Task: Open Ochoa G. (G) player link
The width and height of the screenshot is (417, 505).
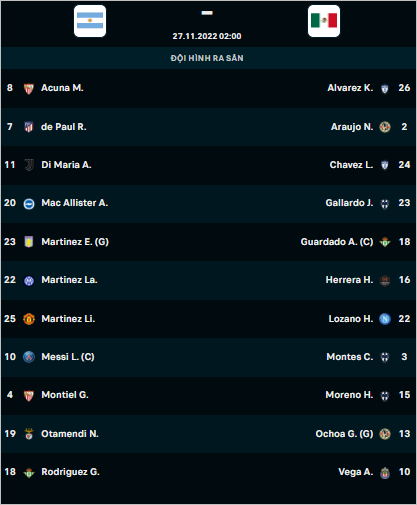Action: click(344, 434)
